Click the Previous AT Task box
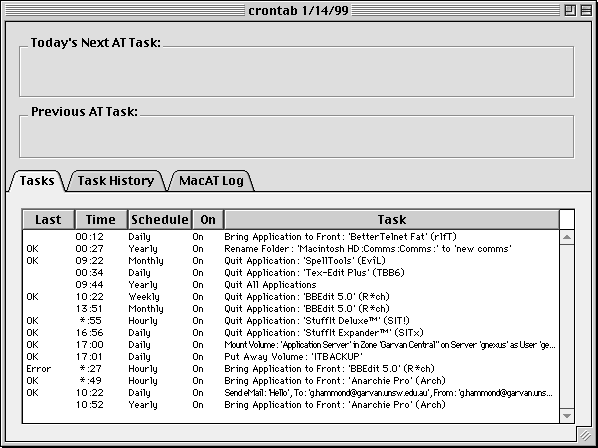This screenshot has width=598, height=448. click(296, 136)
